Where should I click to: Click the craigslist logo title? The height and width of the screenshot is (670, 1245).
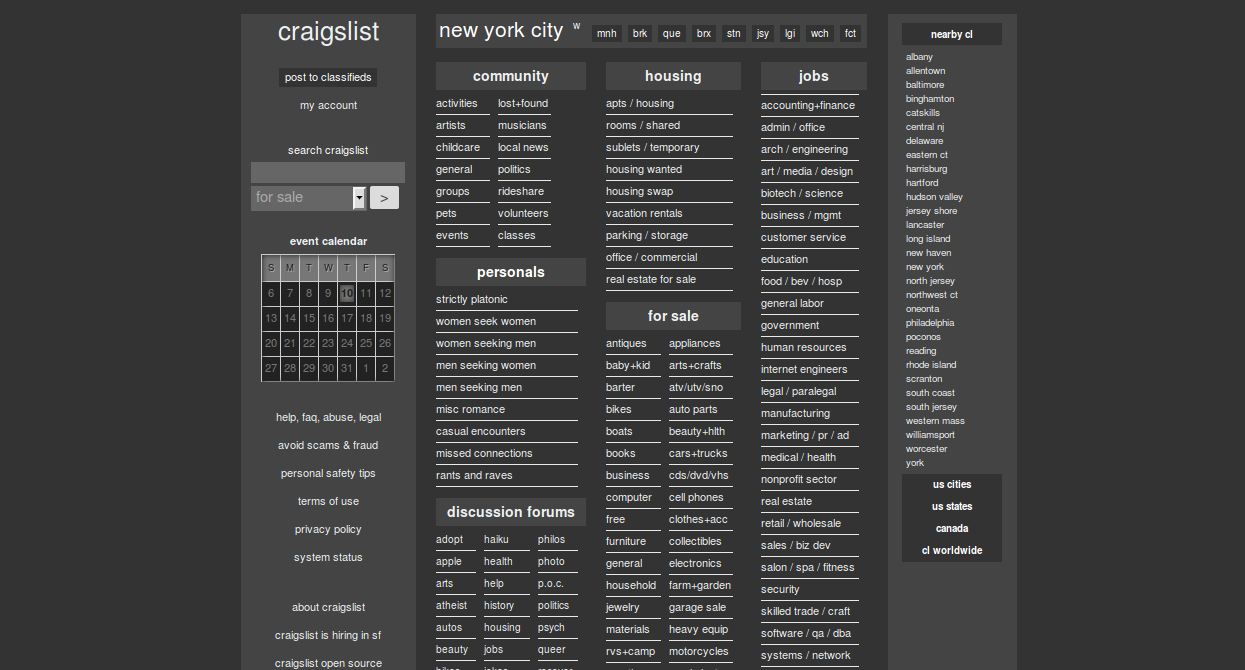[328, 32]
